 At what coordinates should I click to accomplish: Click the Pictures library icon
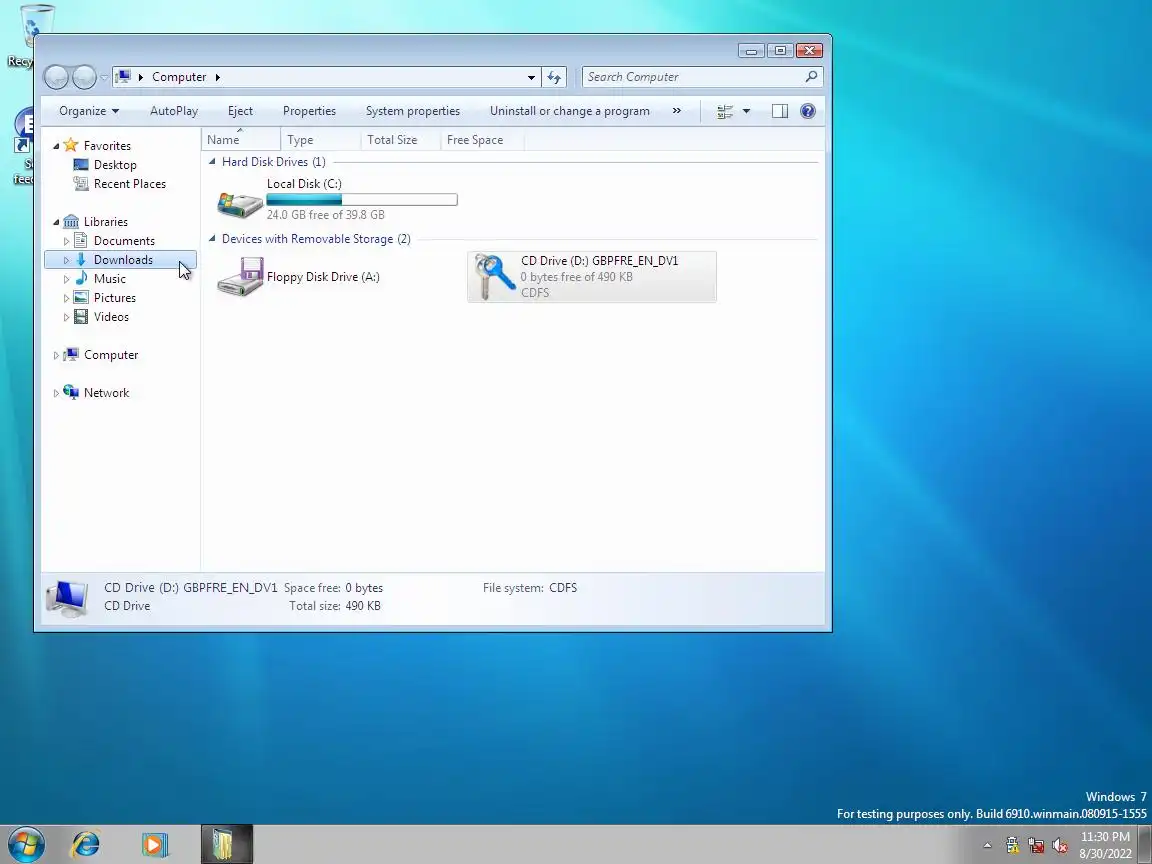(x=82, y=298)
